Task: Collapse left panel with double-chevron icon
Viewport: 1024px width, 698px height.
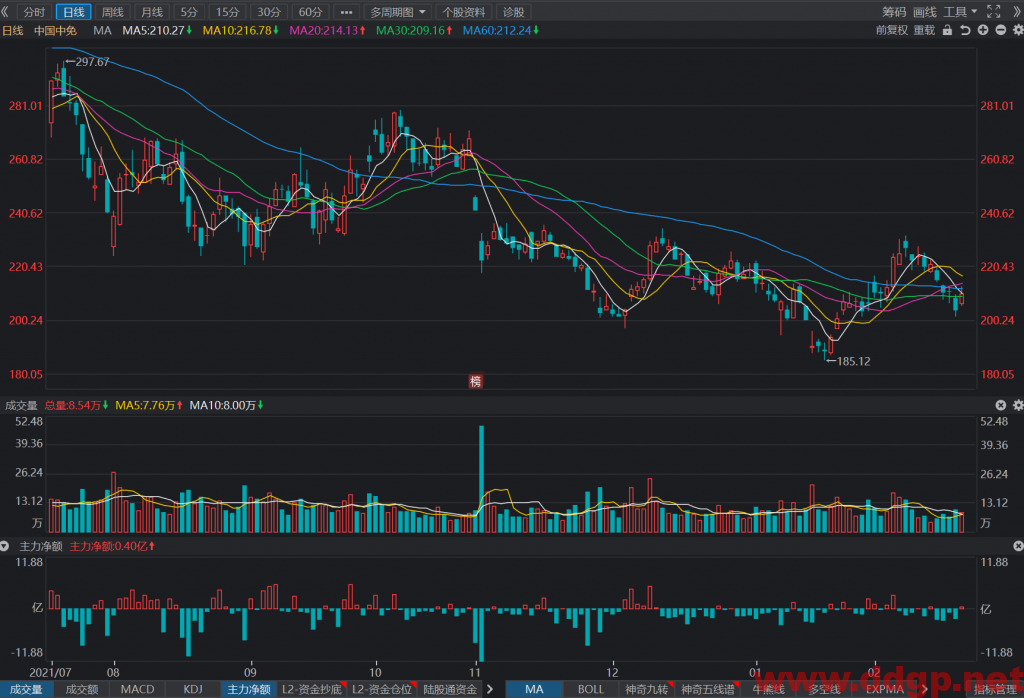Action: (5, 12)
